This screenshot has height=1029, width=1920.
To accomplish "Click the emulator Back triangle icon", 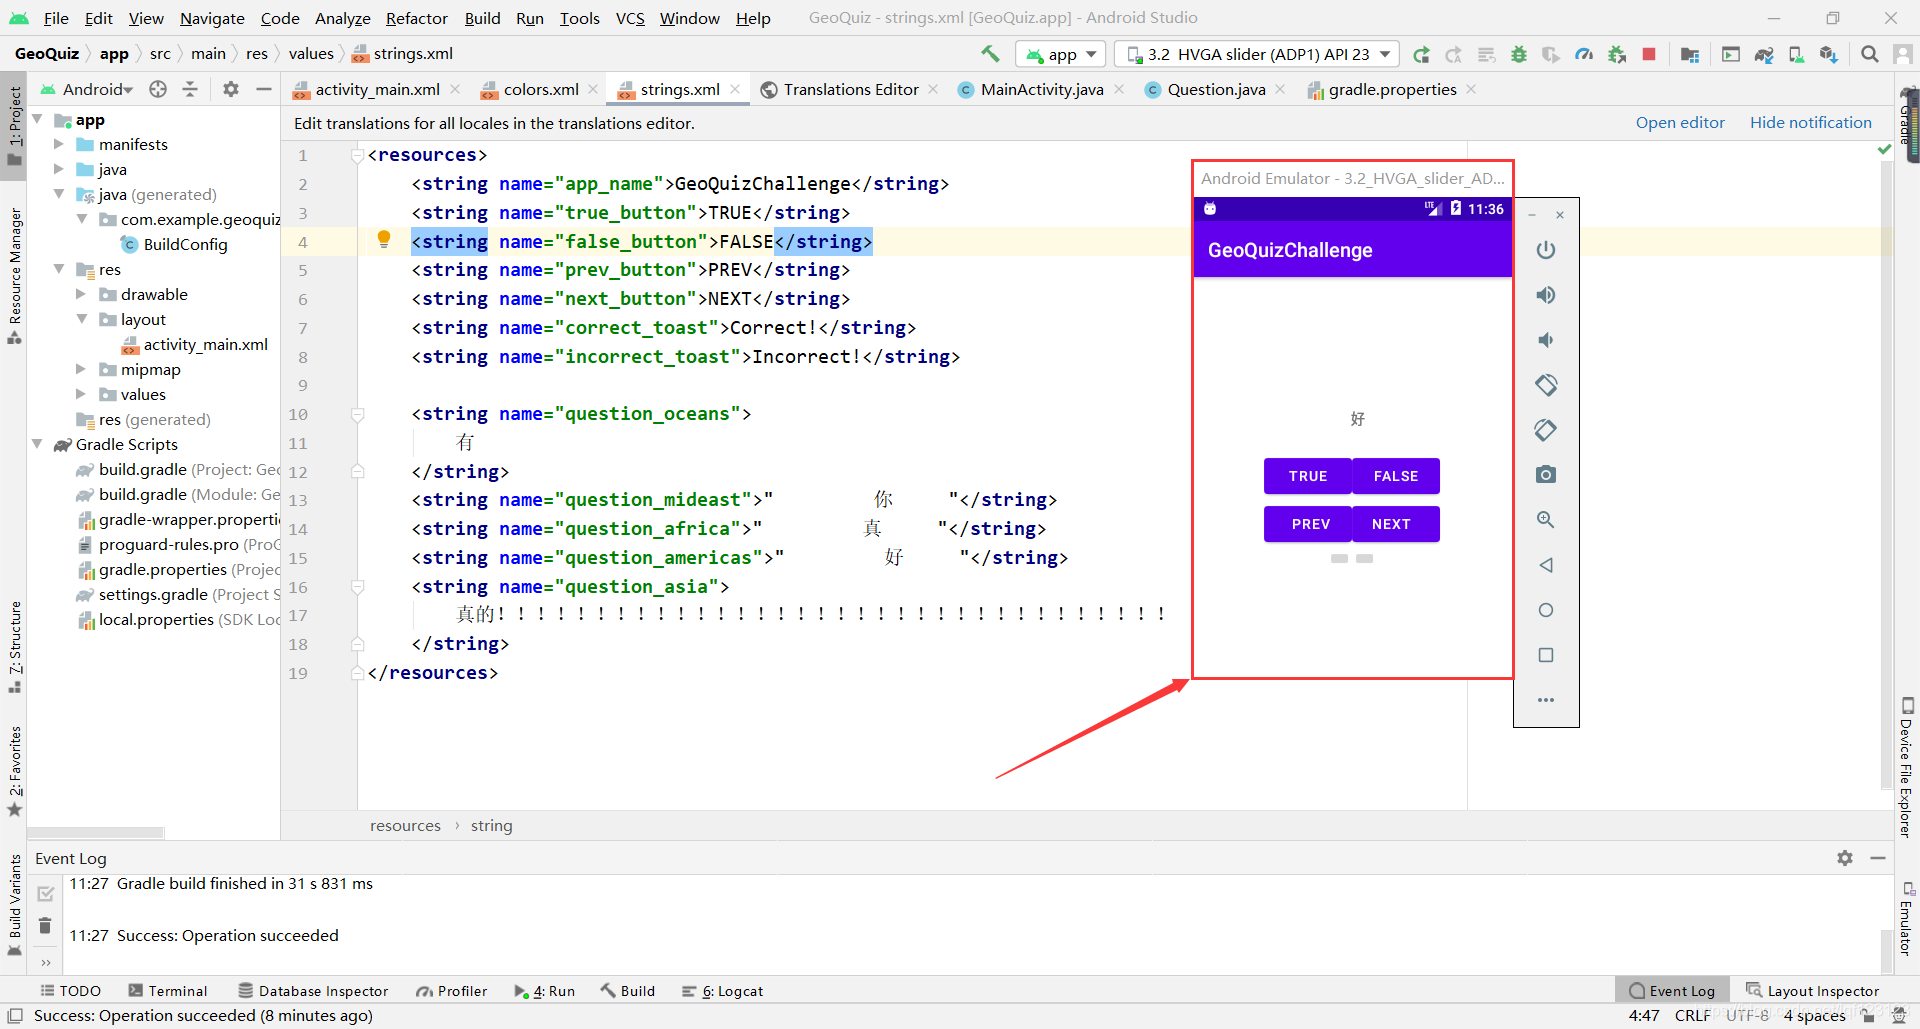I will coord(1546,565).
